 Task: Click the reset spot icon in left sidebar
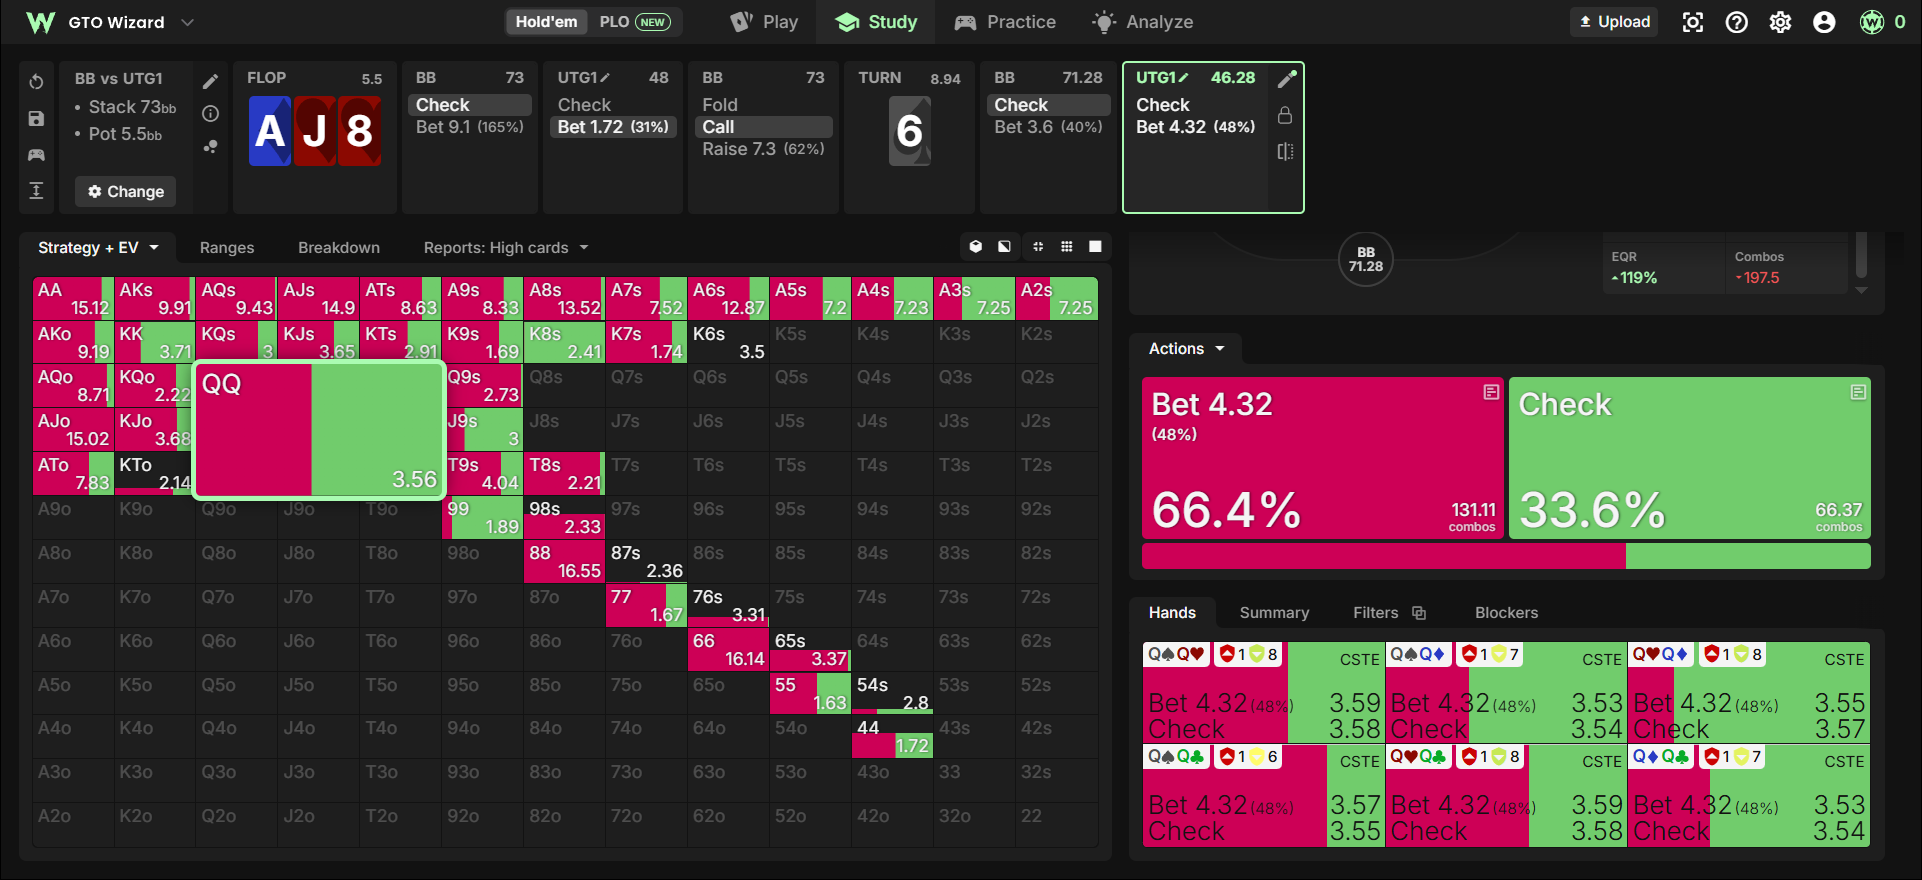[36, 82]
